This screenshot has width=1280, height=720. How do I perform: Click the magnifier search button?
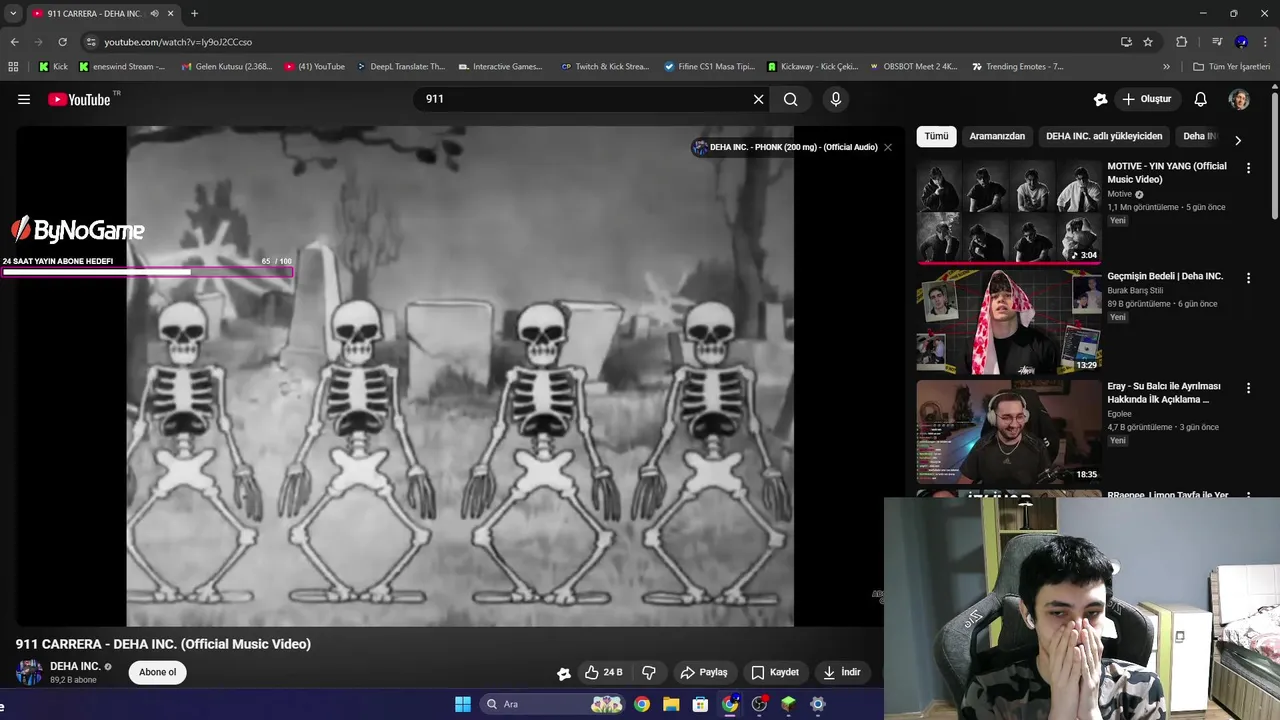(x=791, y=99)
